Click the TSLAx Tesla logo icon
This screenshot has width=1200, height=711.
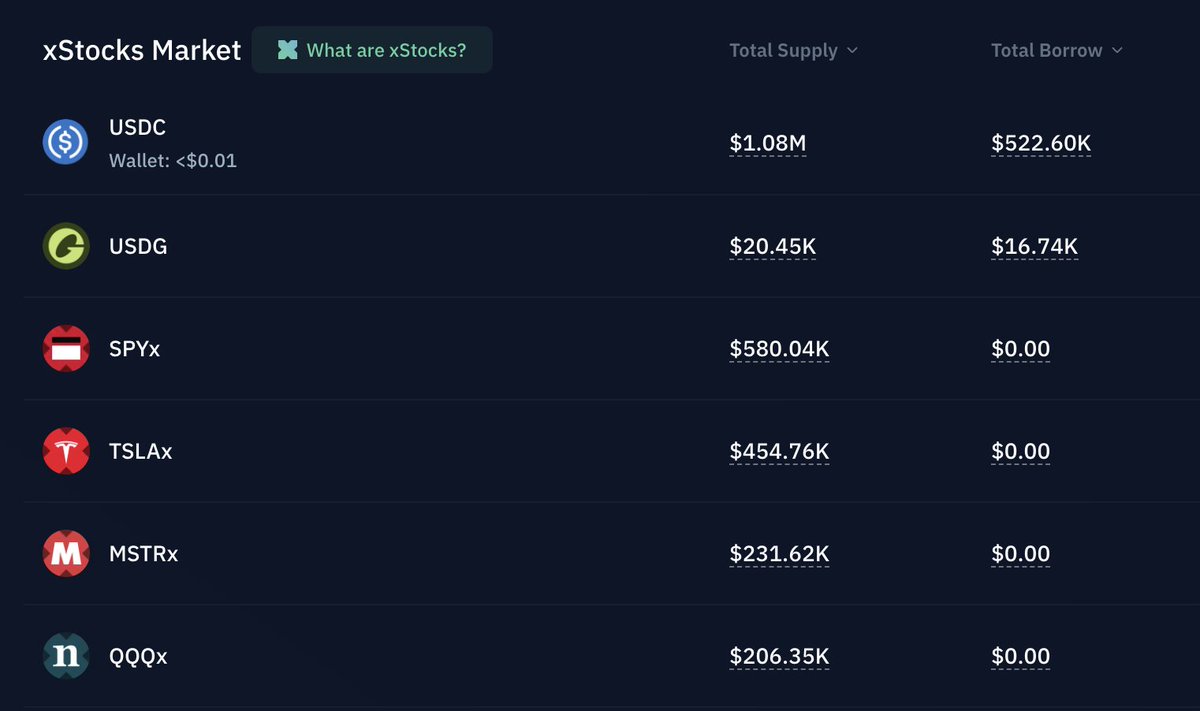tap(66, 451)
